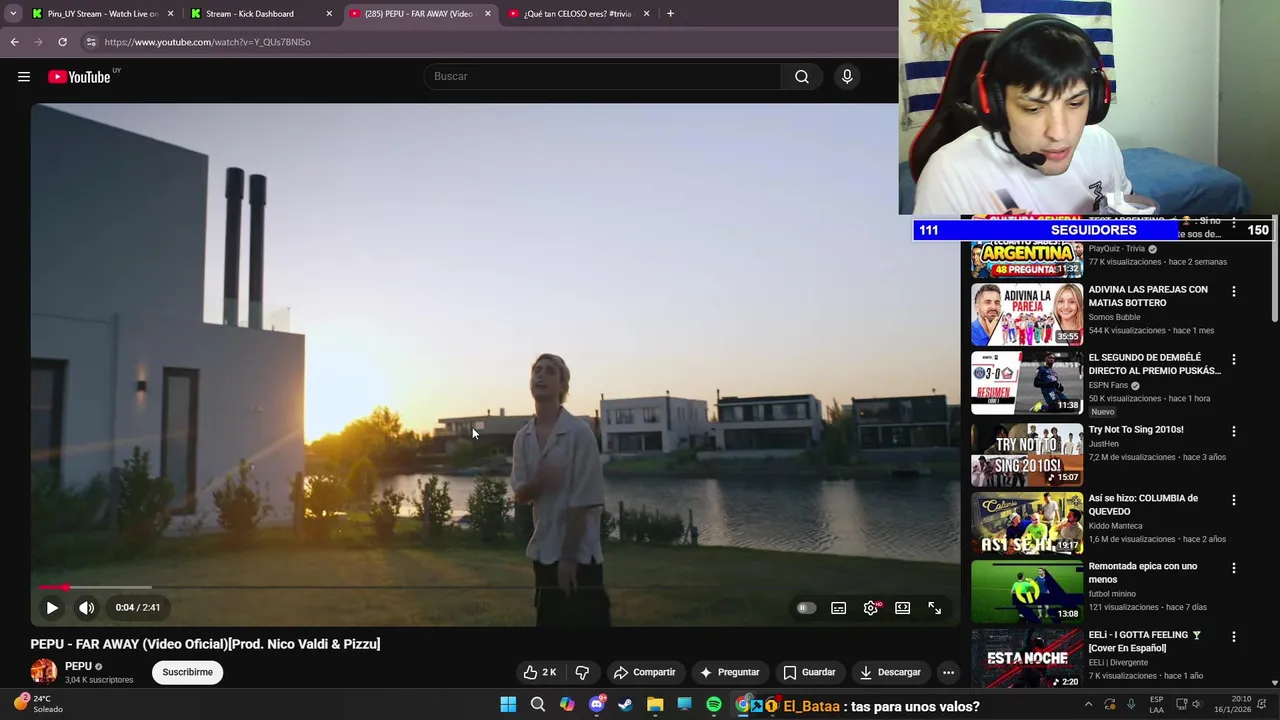Toggle subtitles in the video player
The width and height of the screenshot is (1280, 720).
click(839, 608)
